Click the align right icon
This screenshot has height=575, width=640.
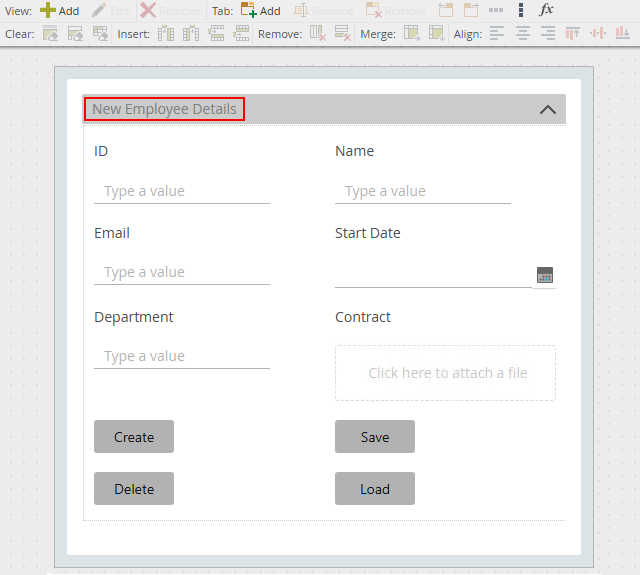547,33
